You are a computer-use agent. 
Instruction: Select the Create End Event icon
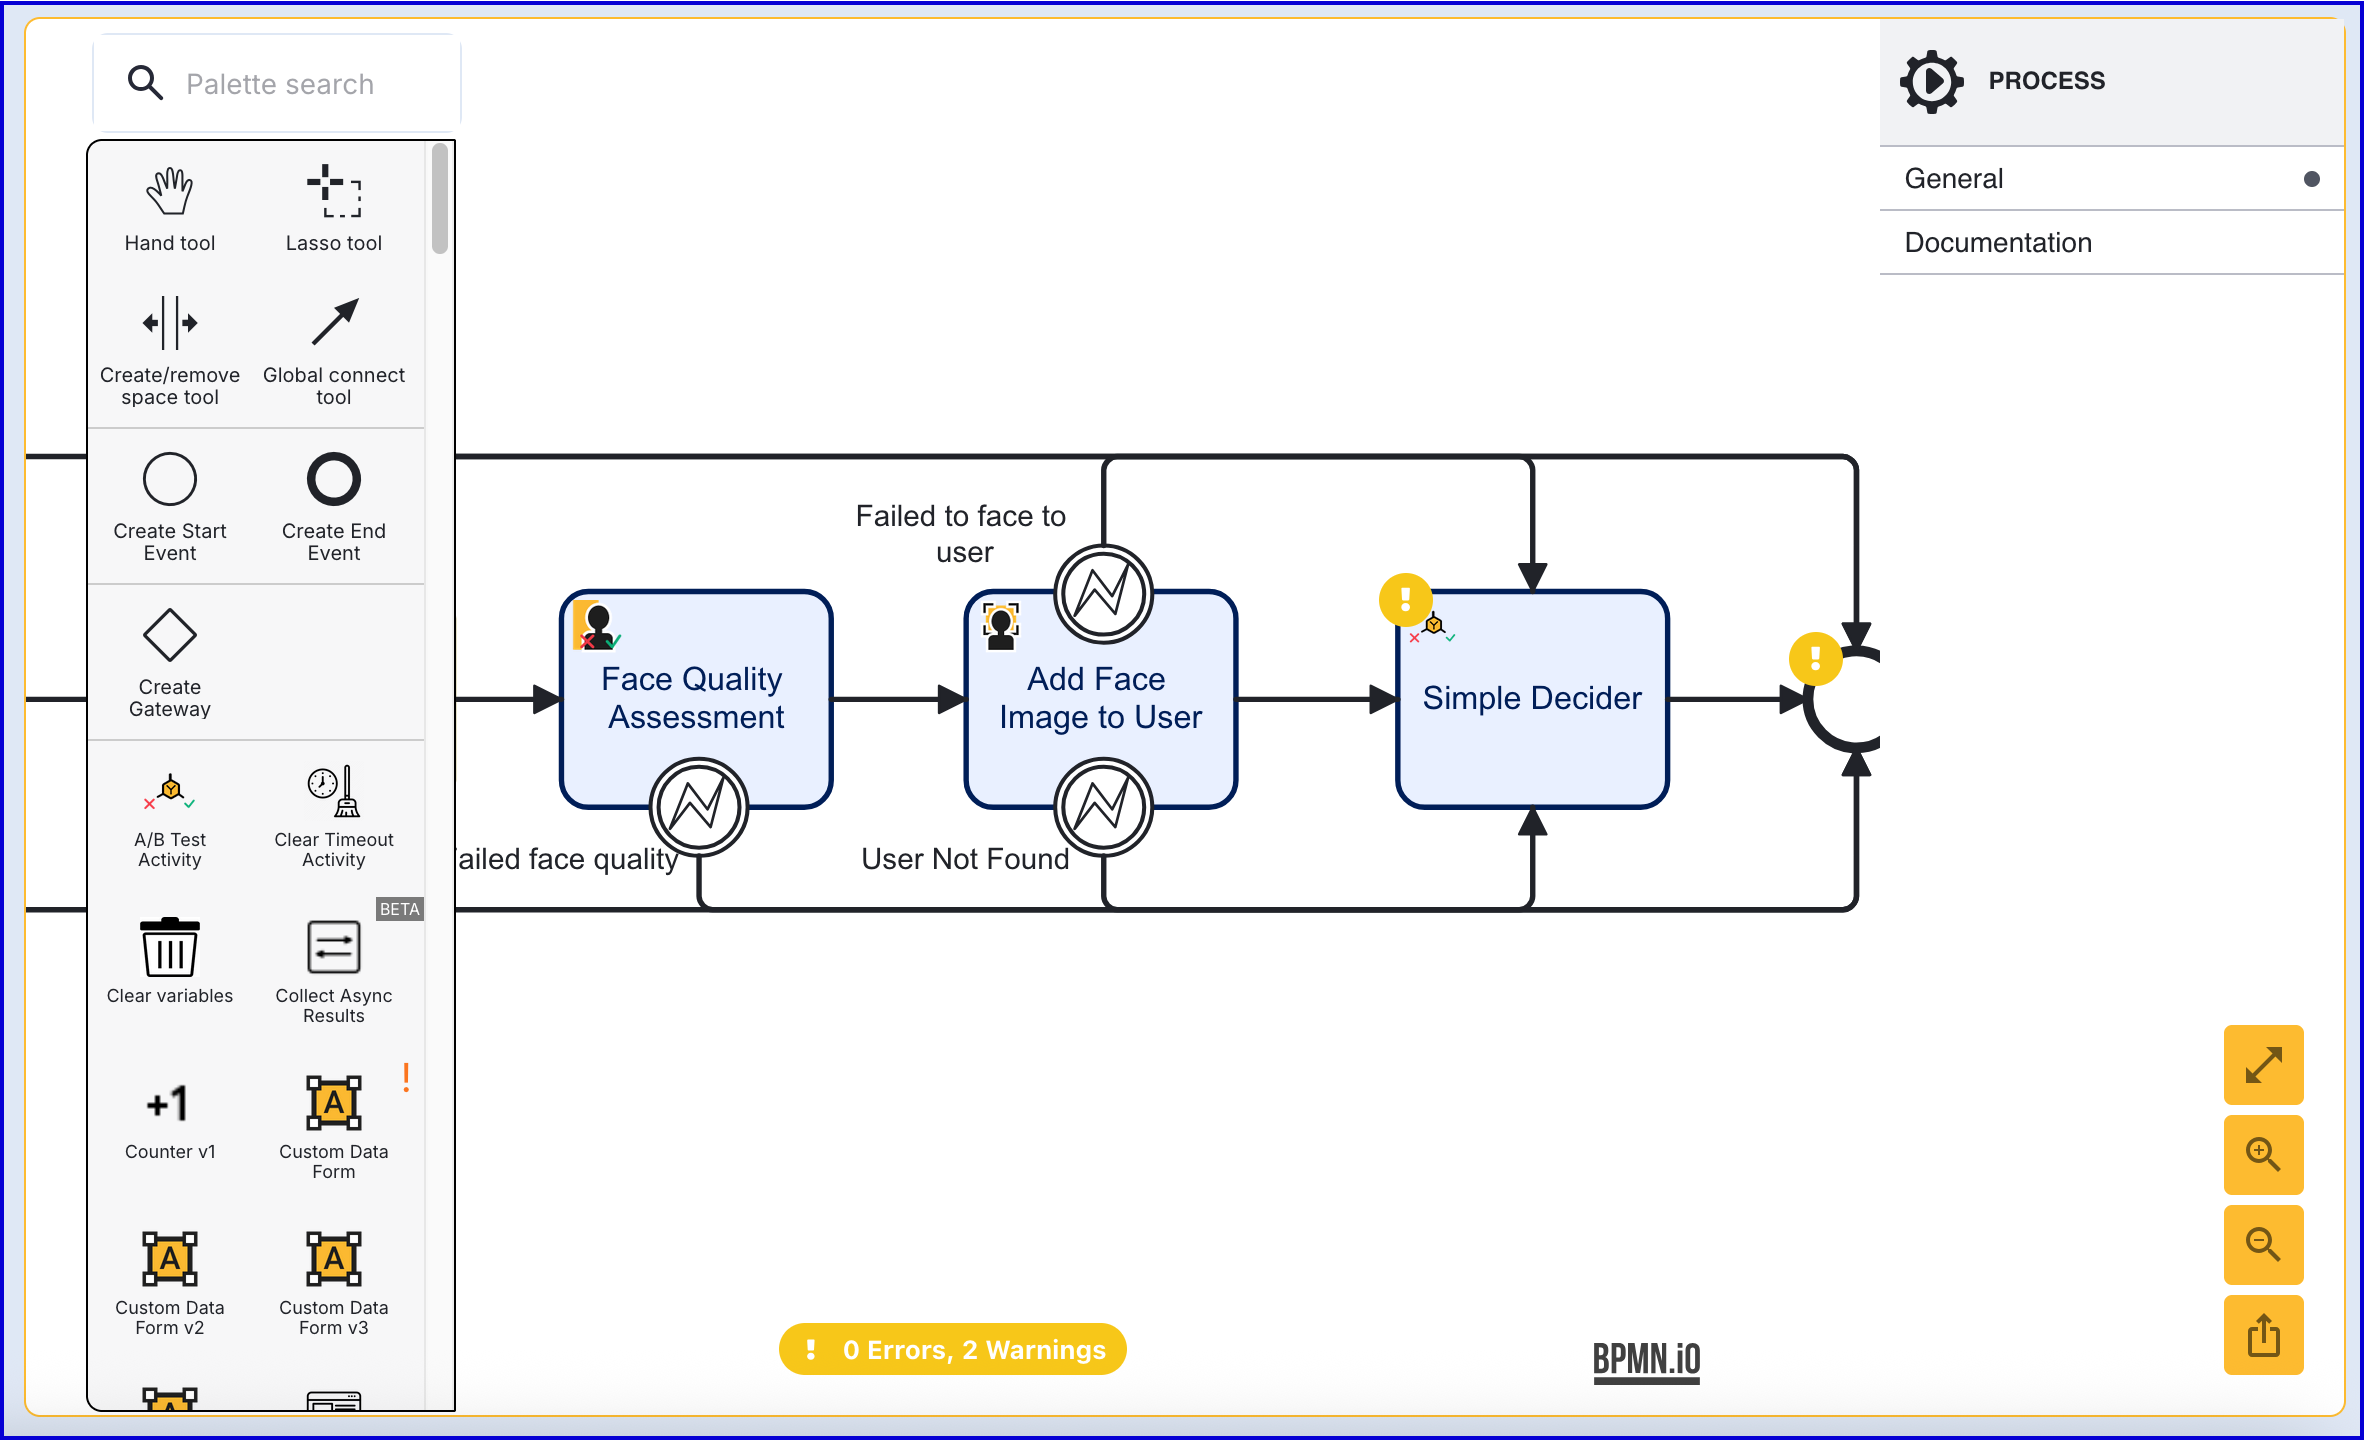click(x=333, y=480)
